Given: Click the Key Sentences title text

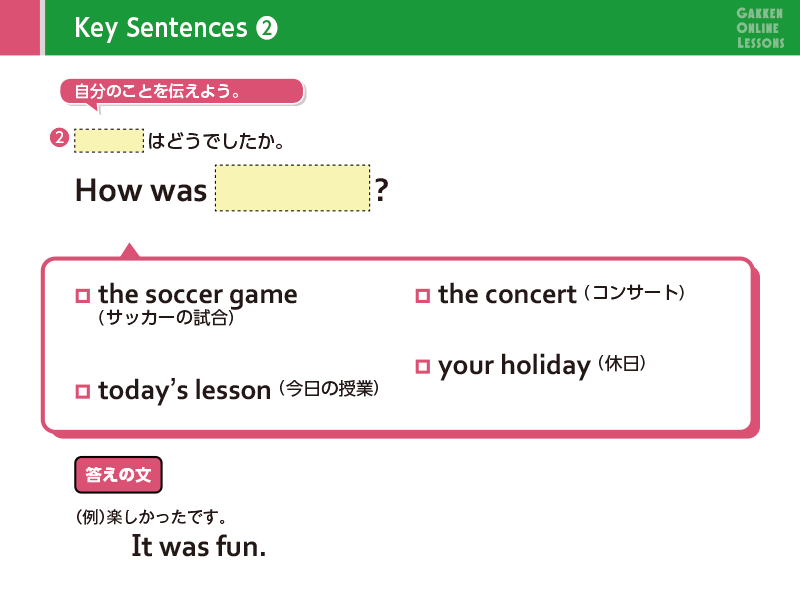Looking at the screenshot, I should tap(161, 29).
